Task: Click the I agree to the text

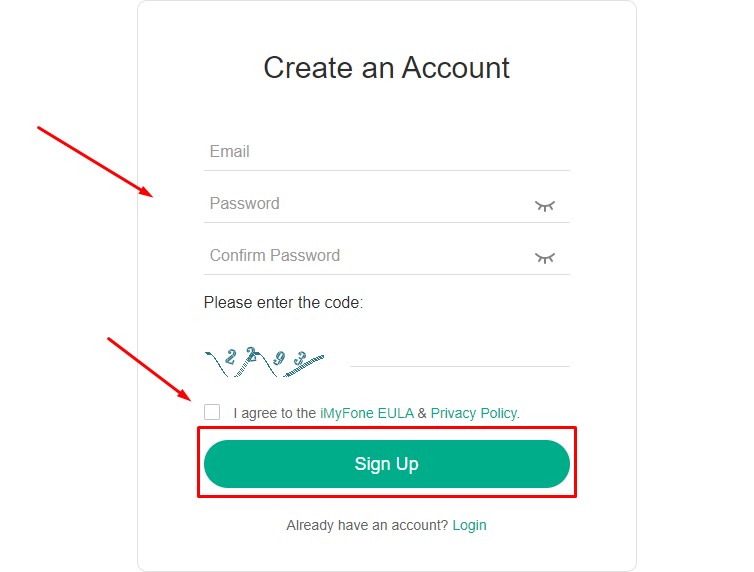Action: click(x=275, y=413)
